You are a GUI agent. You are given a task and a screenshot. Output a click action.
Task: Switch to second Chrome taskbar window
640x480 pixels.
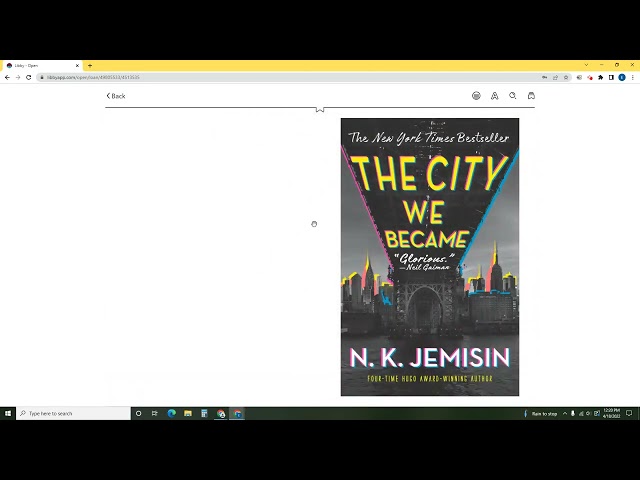click(237, 413)
